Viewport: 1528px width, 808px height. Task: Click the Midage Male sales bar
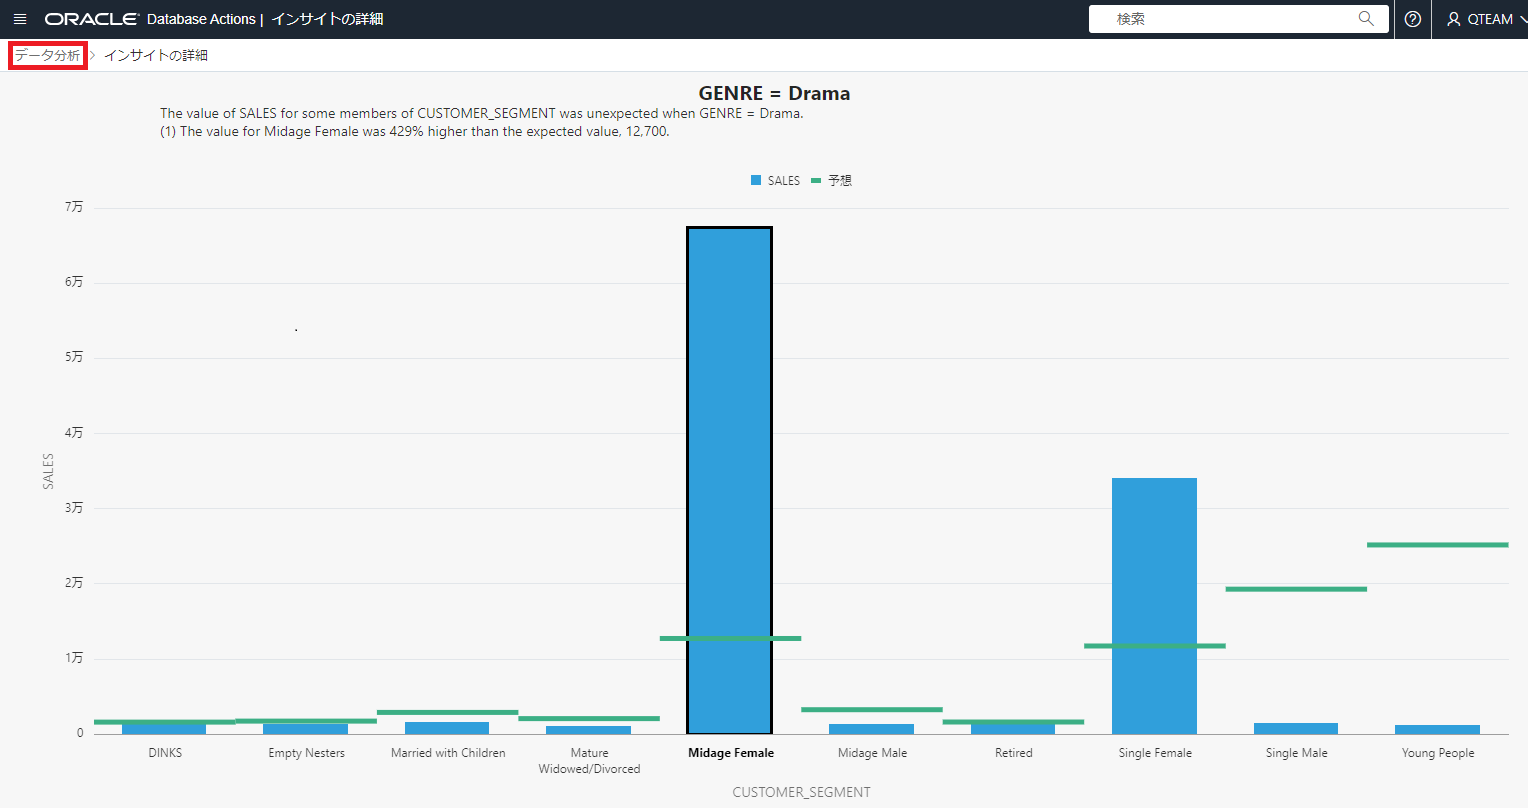[x=871, y=729]
